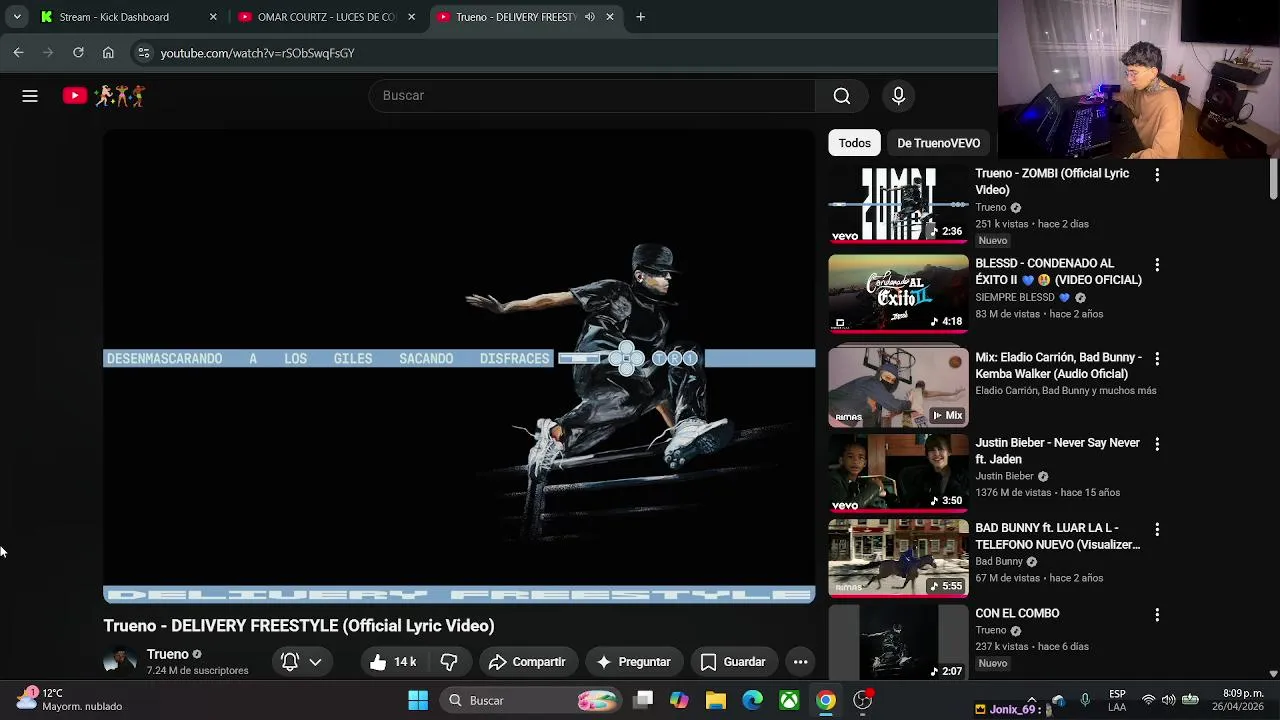
Task: Click the browser home icon
Action: coord(108,53)
